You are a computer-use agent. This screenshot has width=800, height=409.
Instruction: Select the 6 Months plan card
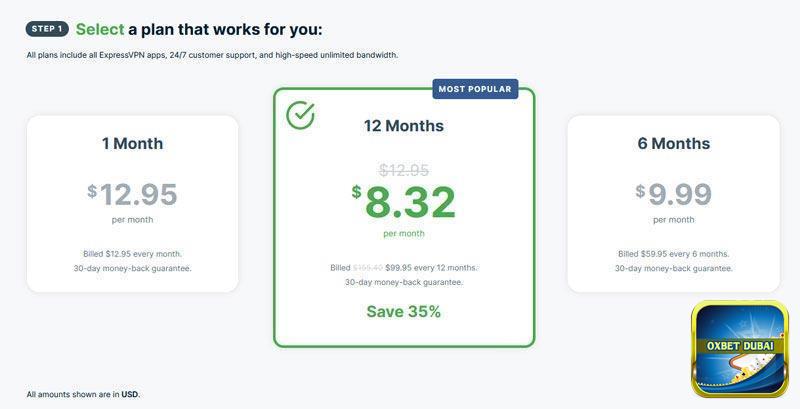coord(673,203)
